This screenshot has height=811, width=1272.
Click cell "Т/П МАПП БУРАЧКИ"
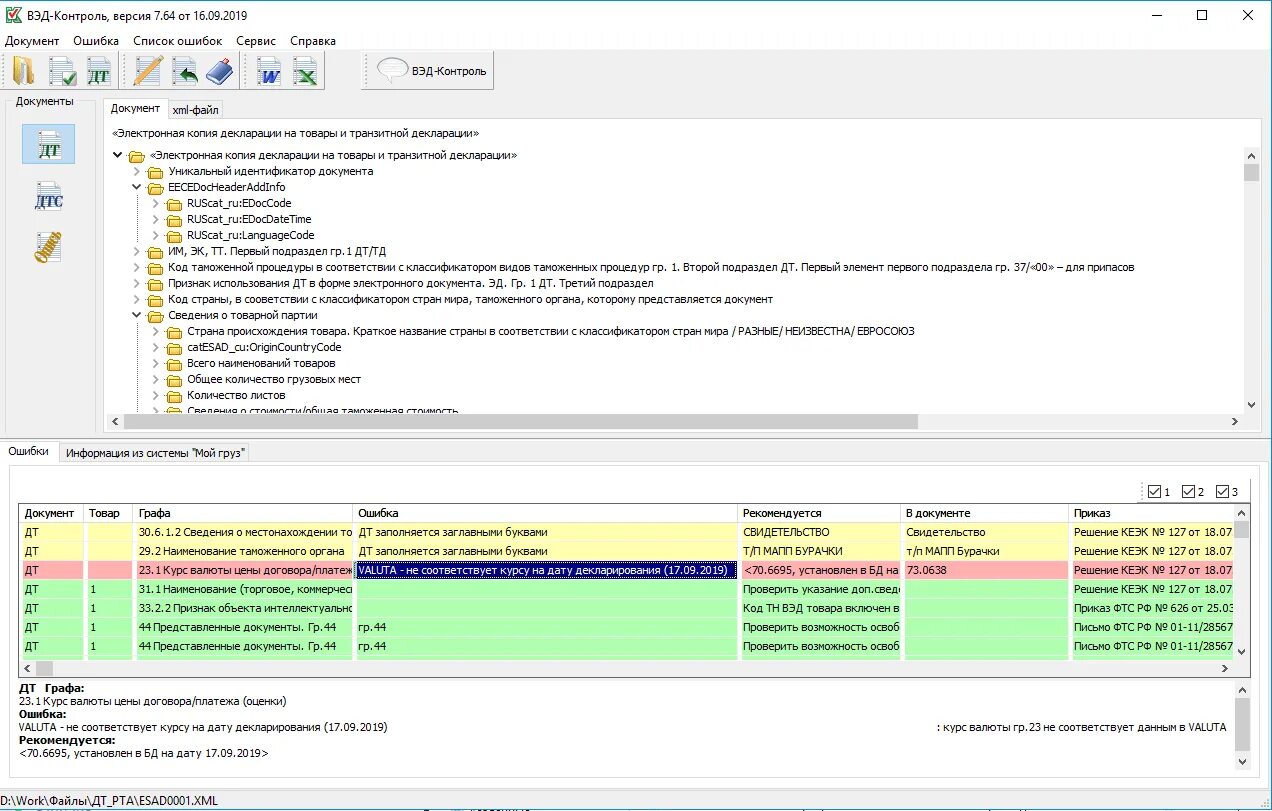pyautogui.click(x=820, y=551)
